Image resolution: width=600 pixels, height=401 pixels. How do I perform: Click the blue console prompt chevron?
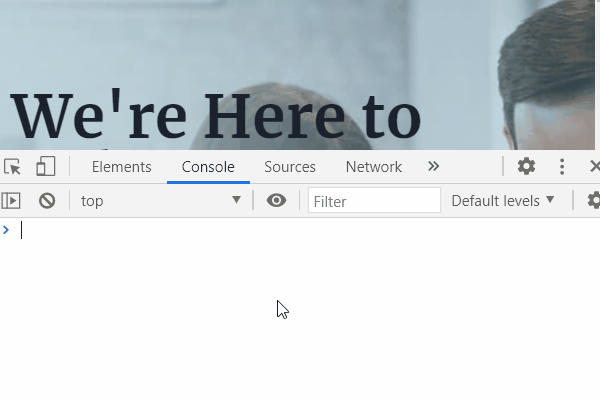click(6, 230)
